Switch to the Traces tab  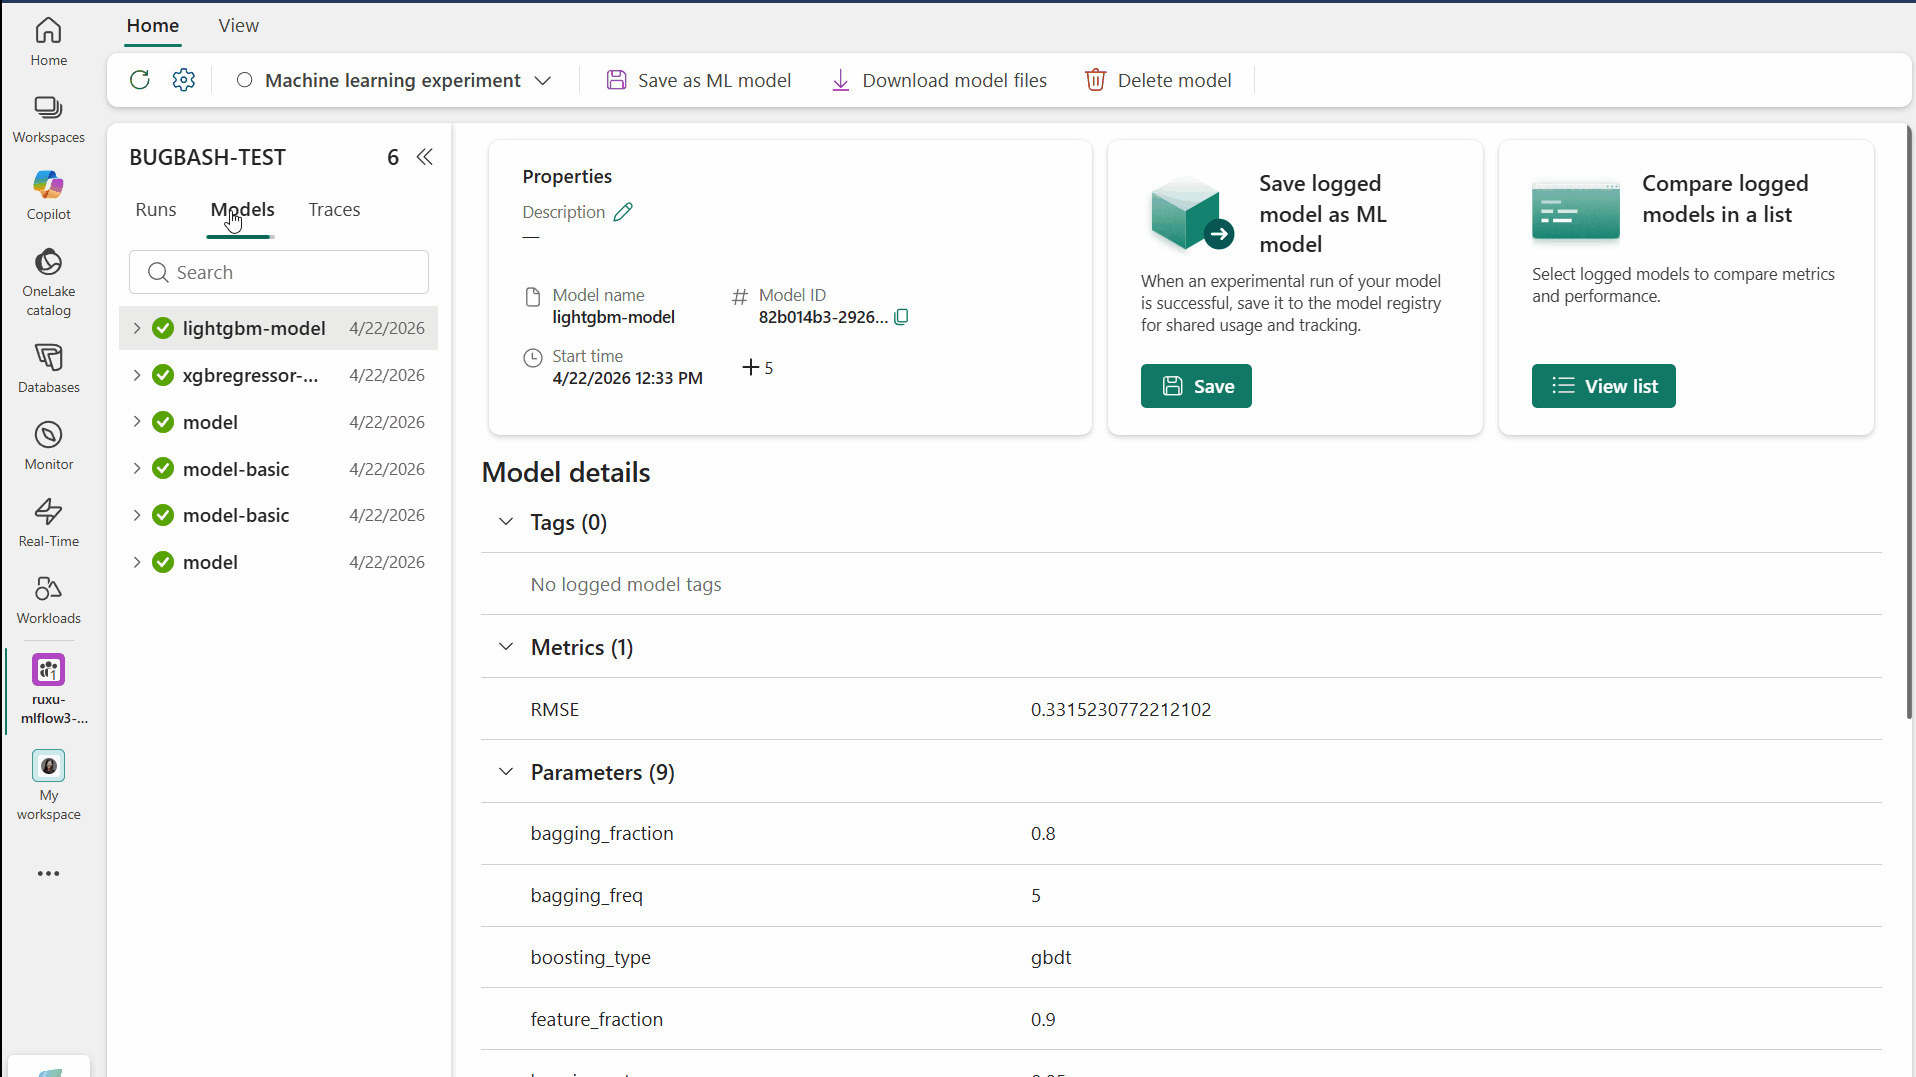(x=334, y=210)
